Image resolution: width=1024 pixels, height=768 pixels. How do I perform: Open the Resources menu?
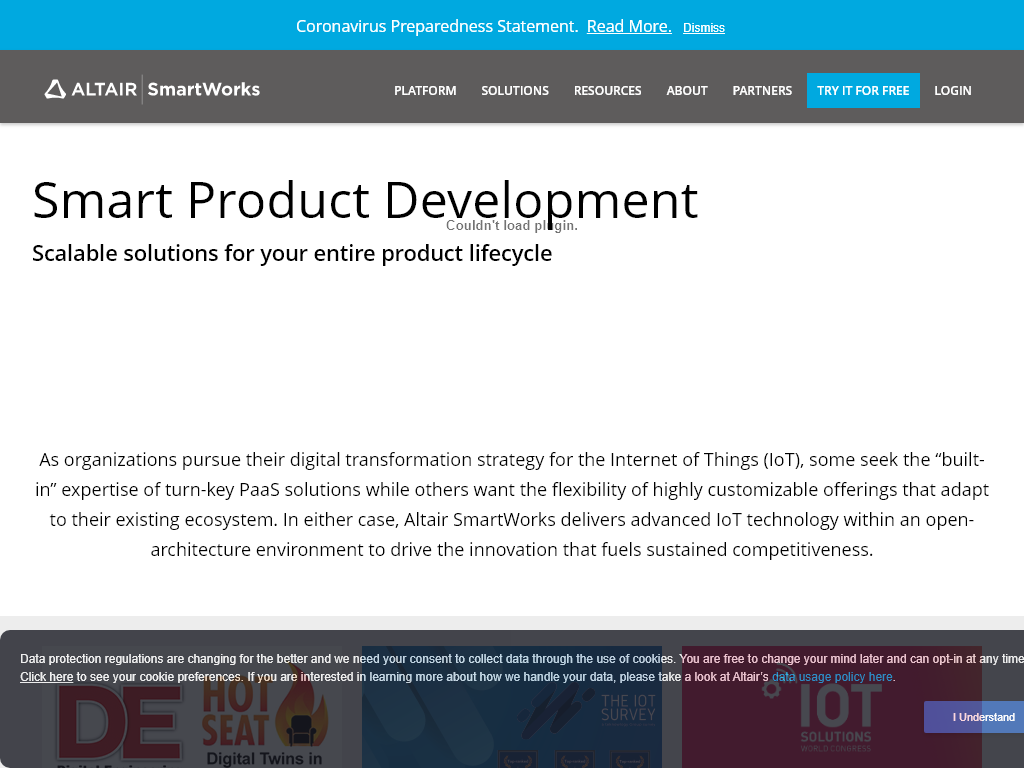(x=607, y=91)
